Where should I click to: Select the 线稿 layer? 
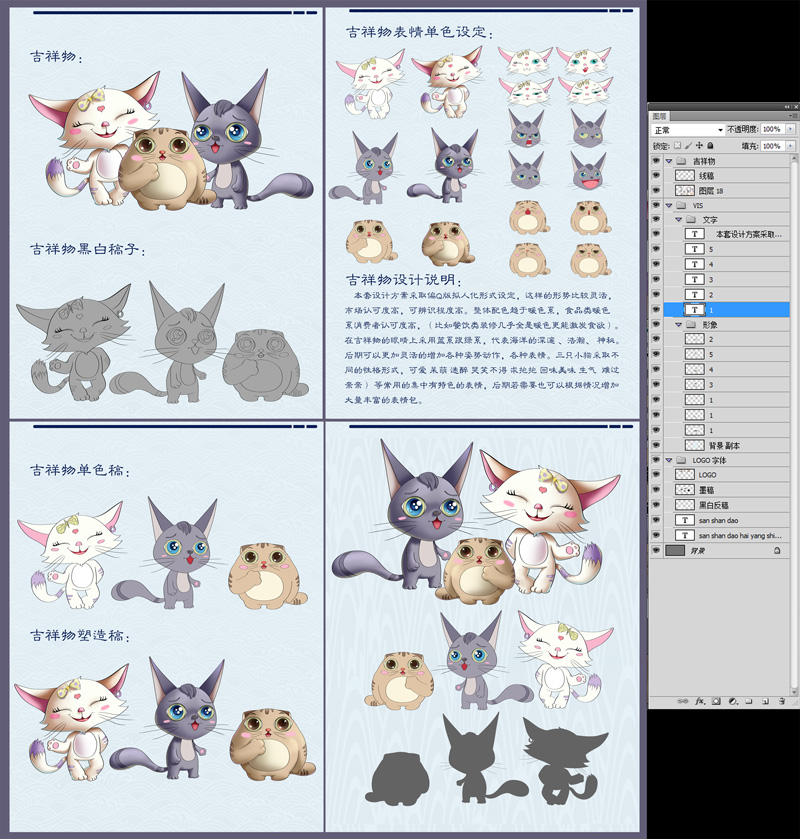pos(727,176)
